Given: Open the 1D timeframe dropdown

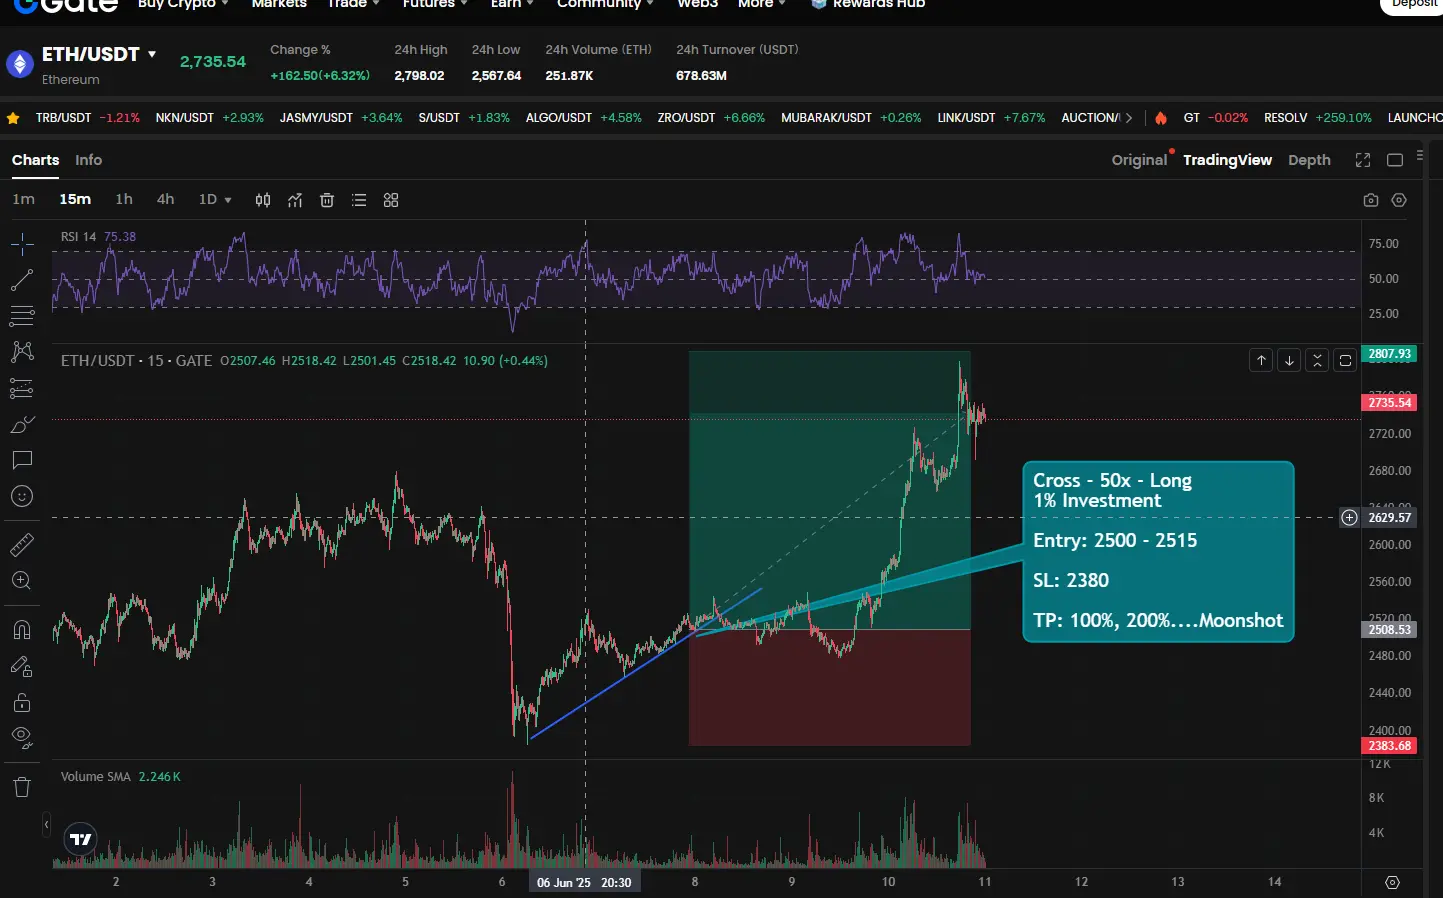Looking at the screenshot, I should [x=215, y=199].
